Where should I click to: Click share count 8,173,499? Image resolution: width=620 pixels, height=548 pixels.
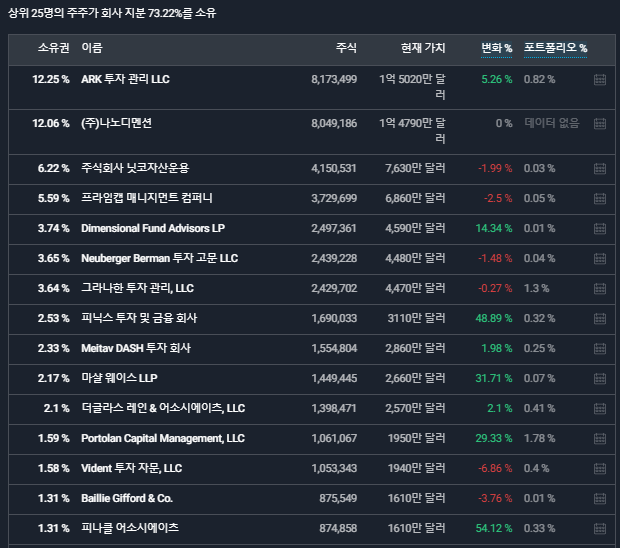pyautogui.click(x=334, y=79)
